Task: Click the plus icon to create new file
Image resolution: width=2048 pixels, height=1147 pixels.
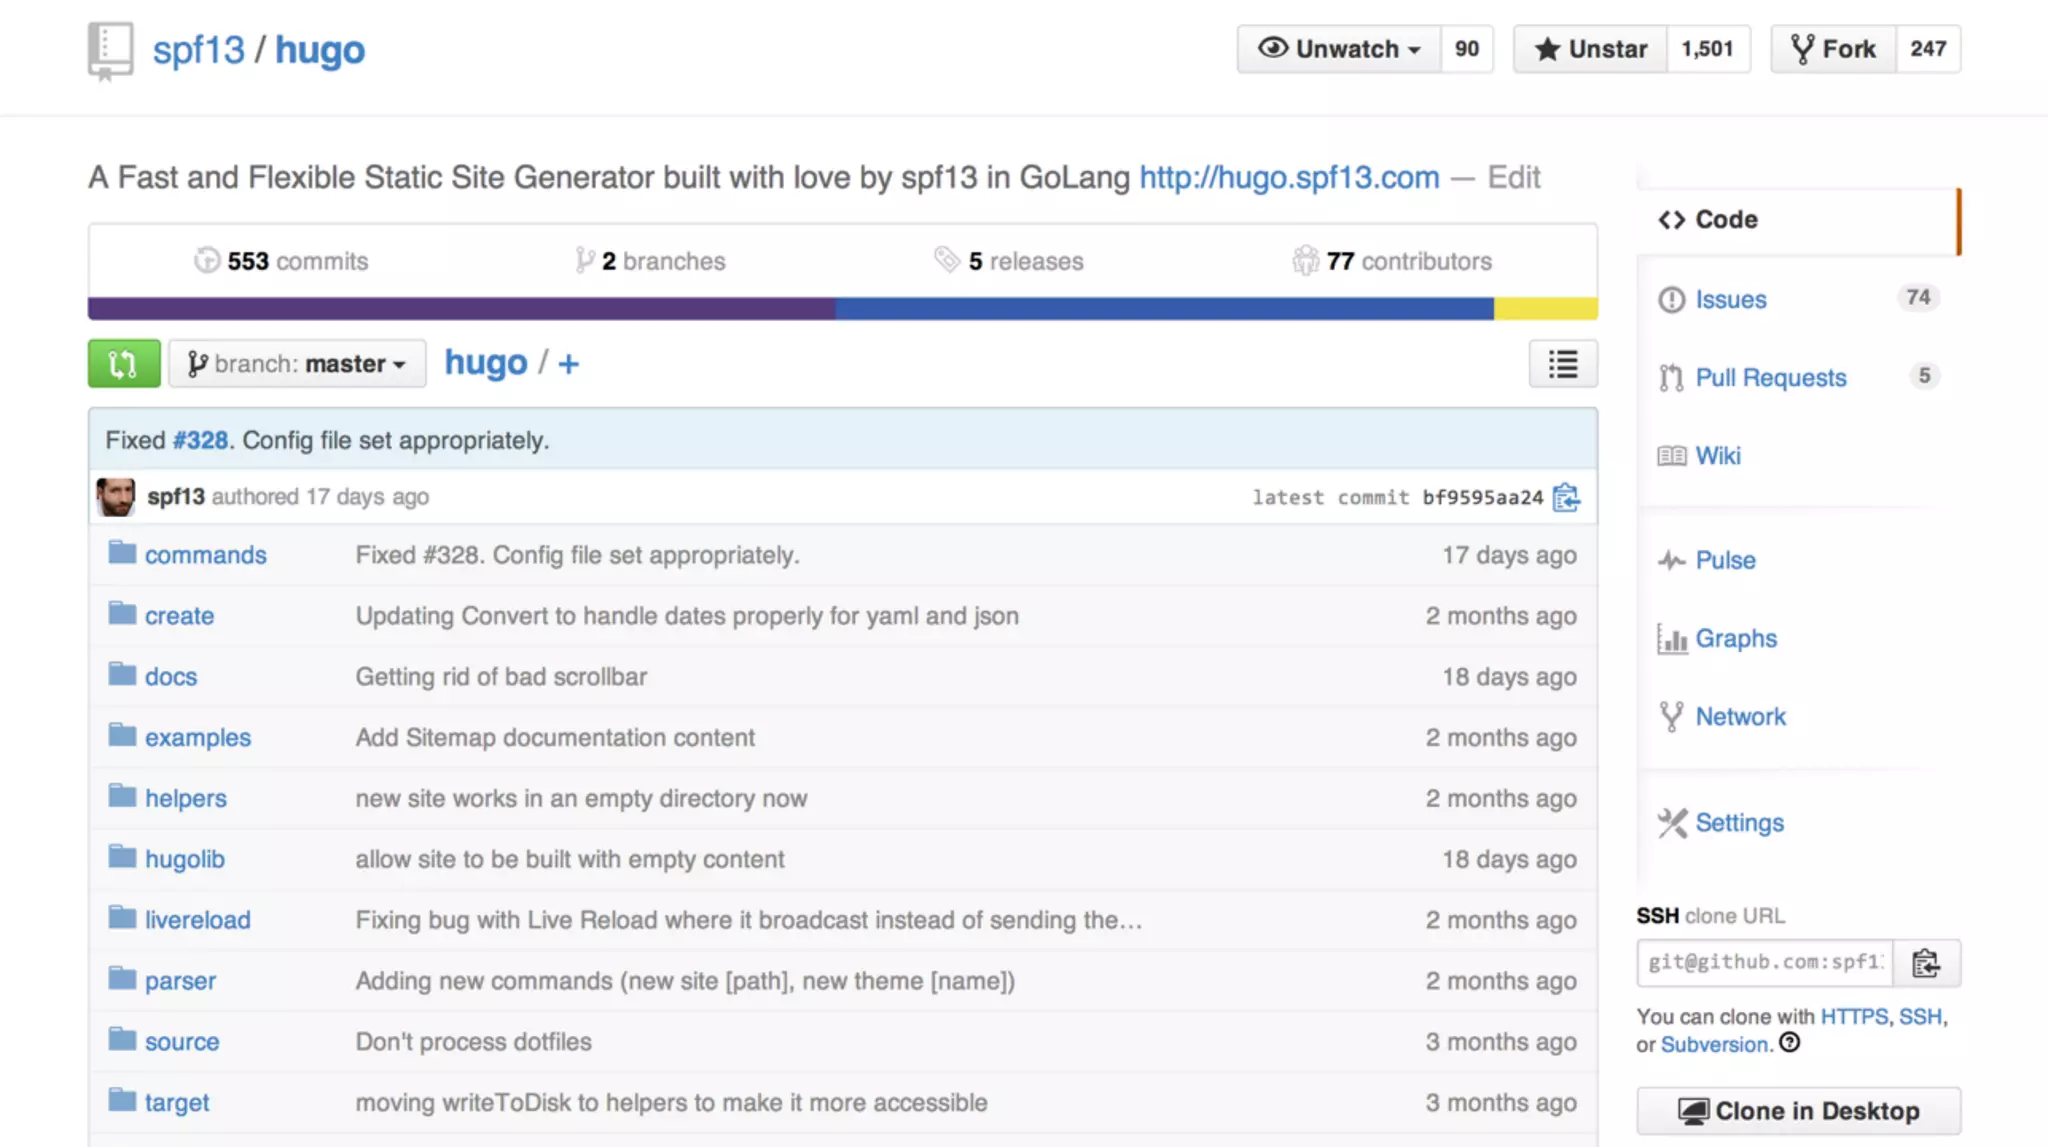Action: [x=568, y=364]
